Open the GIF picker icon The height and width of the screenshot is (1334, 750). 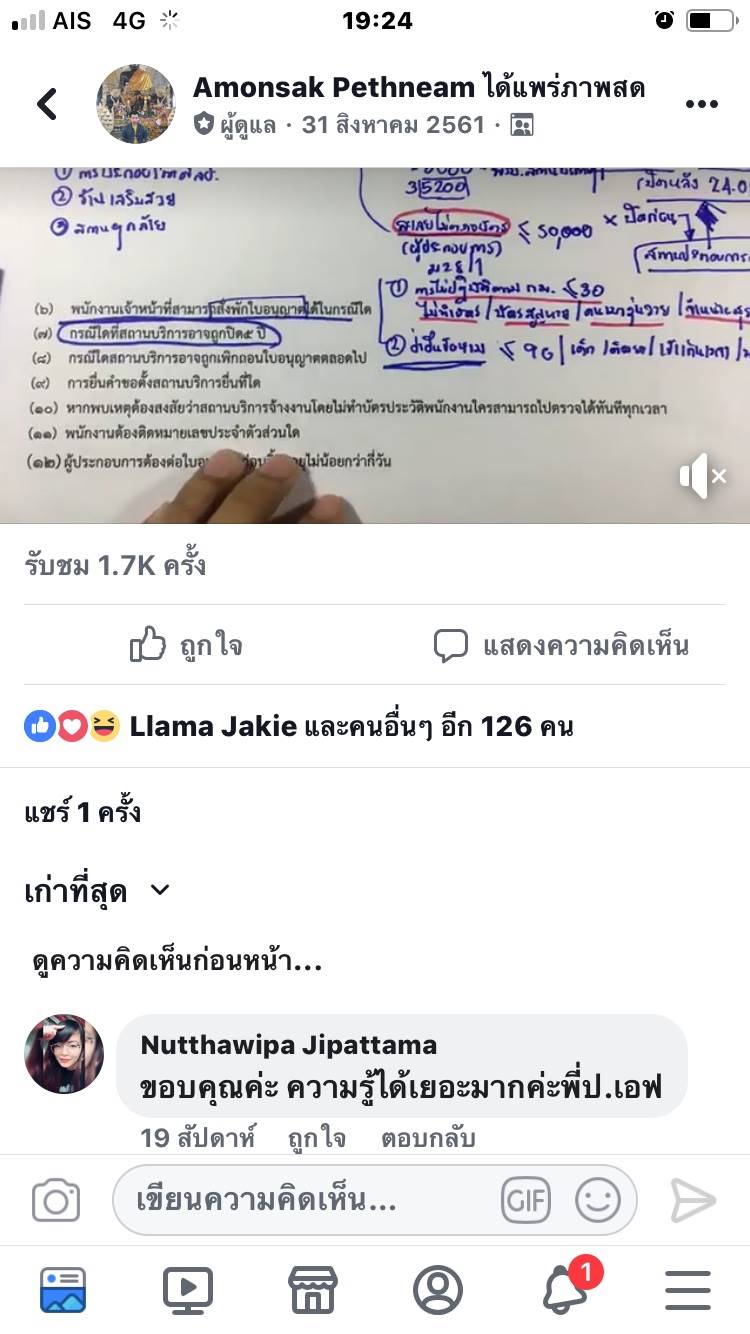point(526,1200)
